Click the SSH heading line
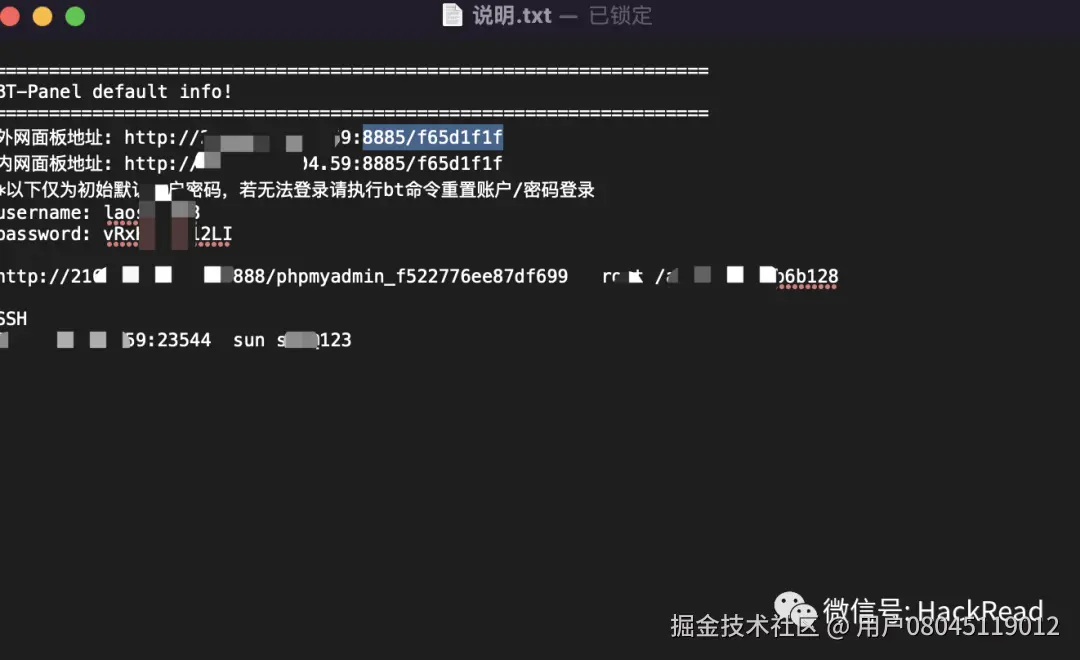Viewport: 1080px width, 660px height. pos(13,318)
